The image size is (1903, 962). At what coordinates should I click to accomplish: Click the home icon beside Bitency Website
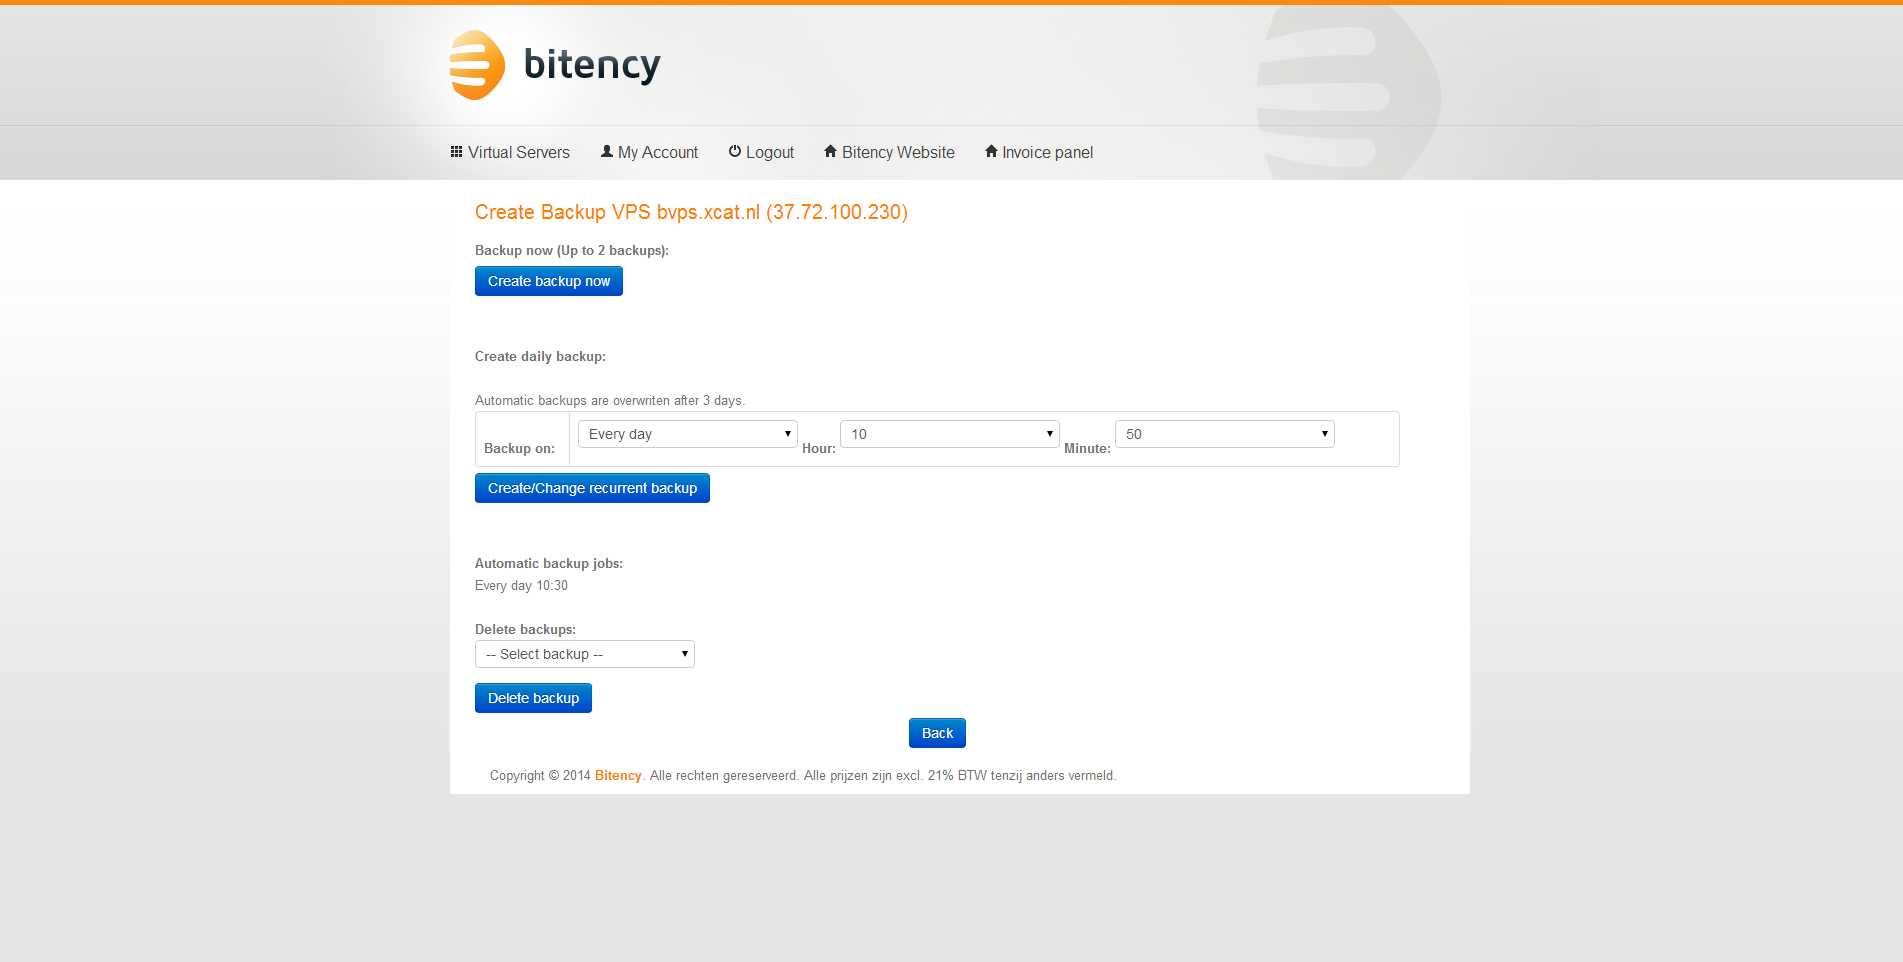830,152
